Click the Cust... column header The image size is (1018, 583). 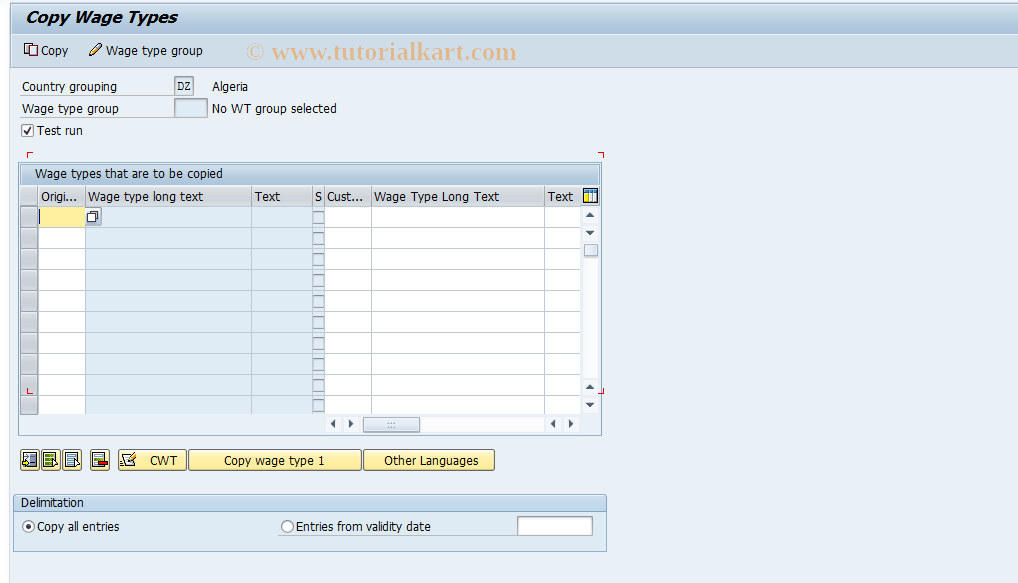(348, 197)
